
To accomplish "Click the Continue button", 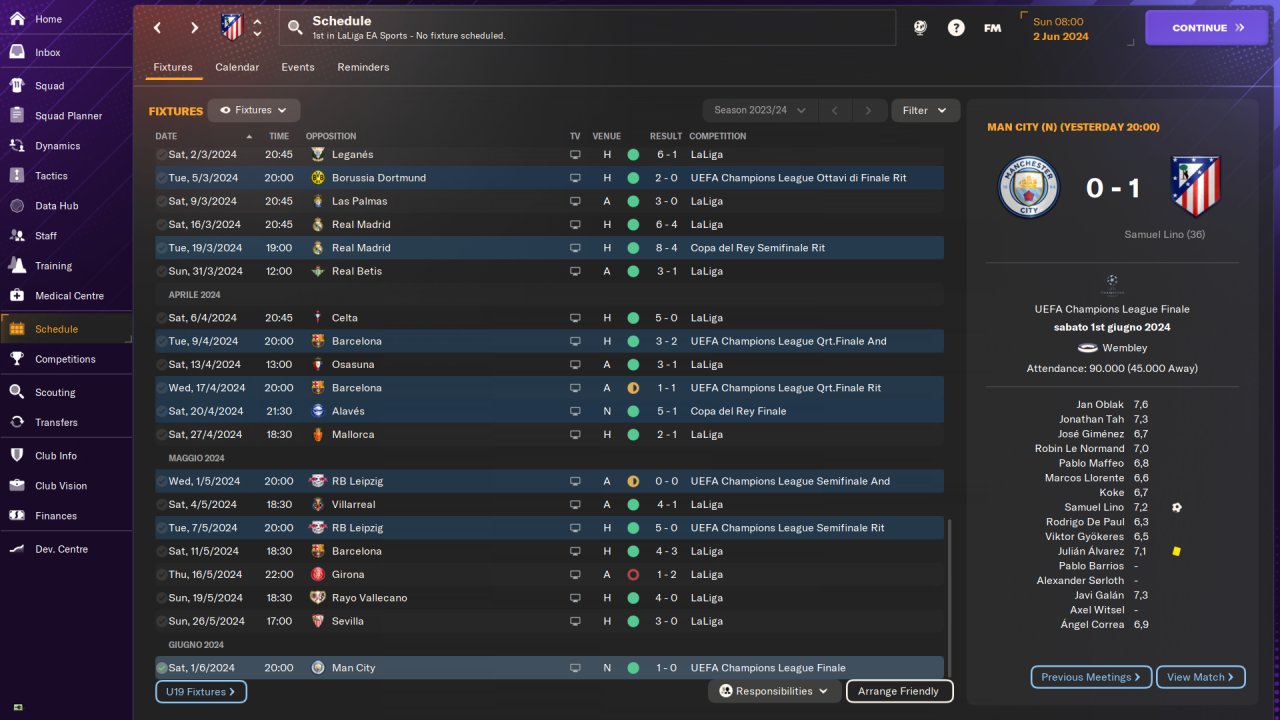I will 1208,28.
